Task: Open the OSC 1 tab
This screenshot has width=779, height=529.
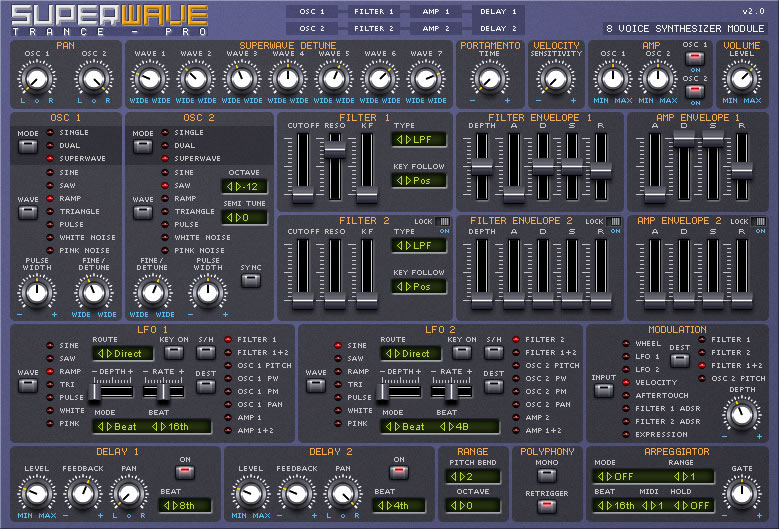Action: 312,11
